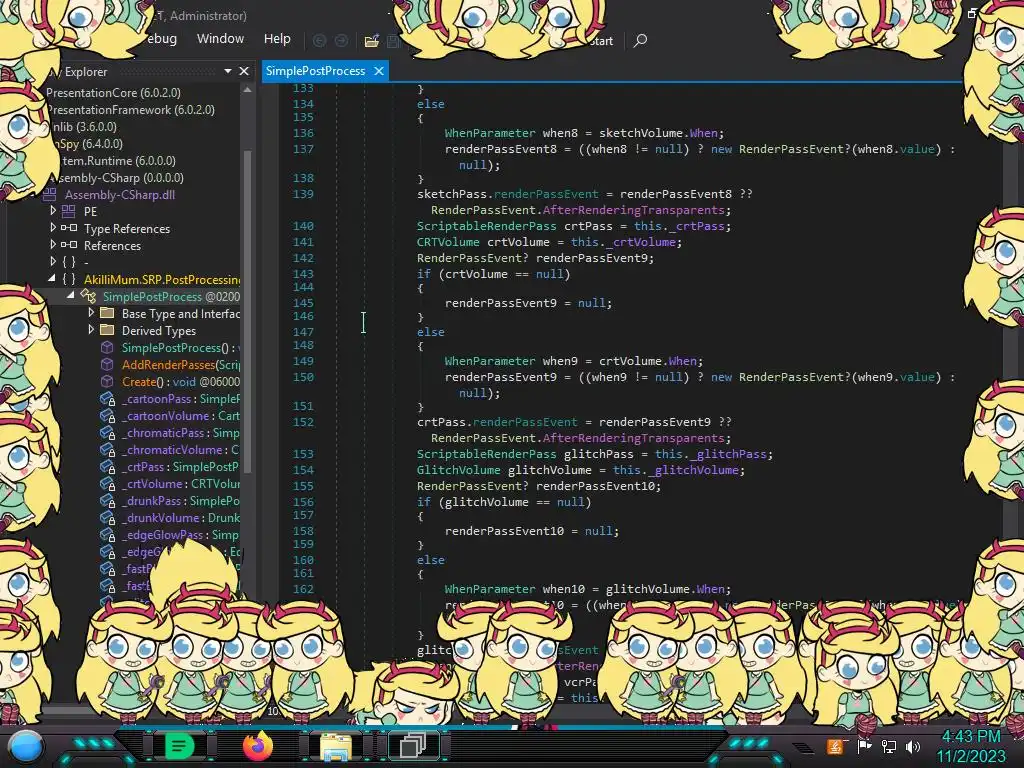Click the clock showing 4:43 PM

click(971, 737)
